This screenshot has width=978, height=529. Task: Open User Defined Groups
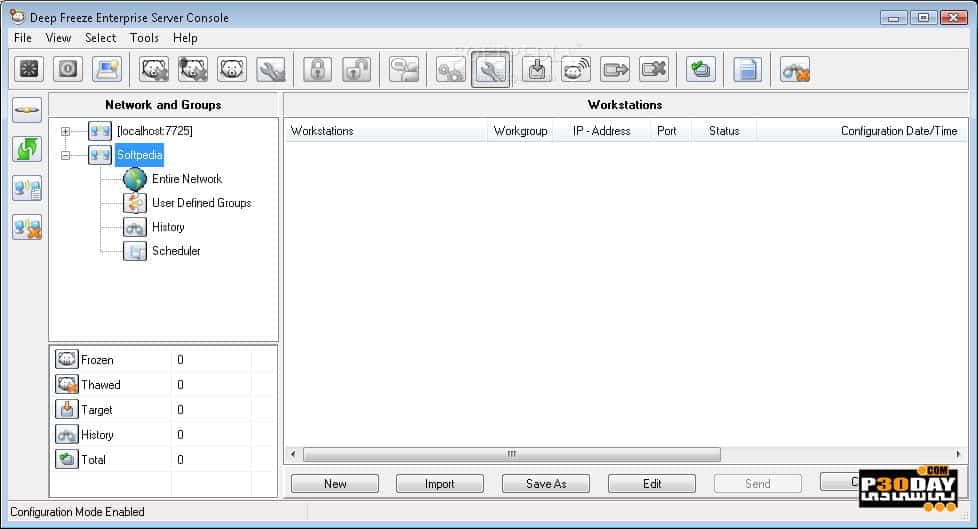201,203
